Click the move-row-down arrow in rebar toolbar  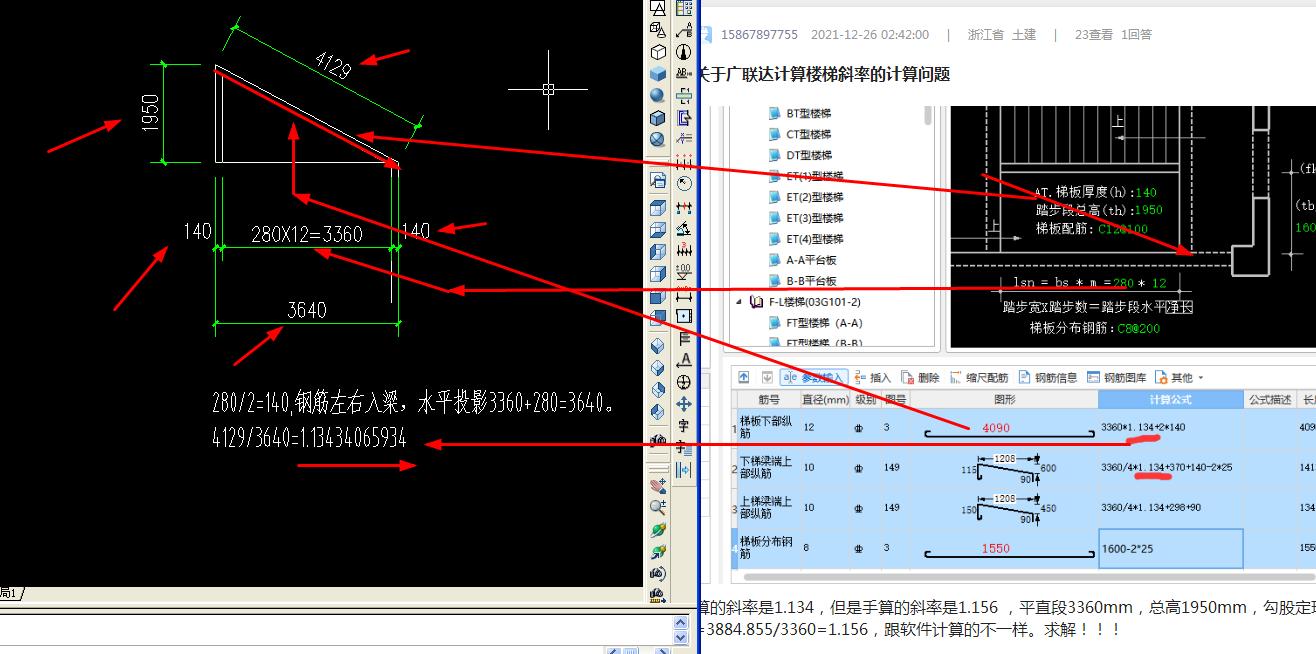click(765, 377)
